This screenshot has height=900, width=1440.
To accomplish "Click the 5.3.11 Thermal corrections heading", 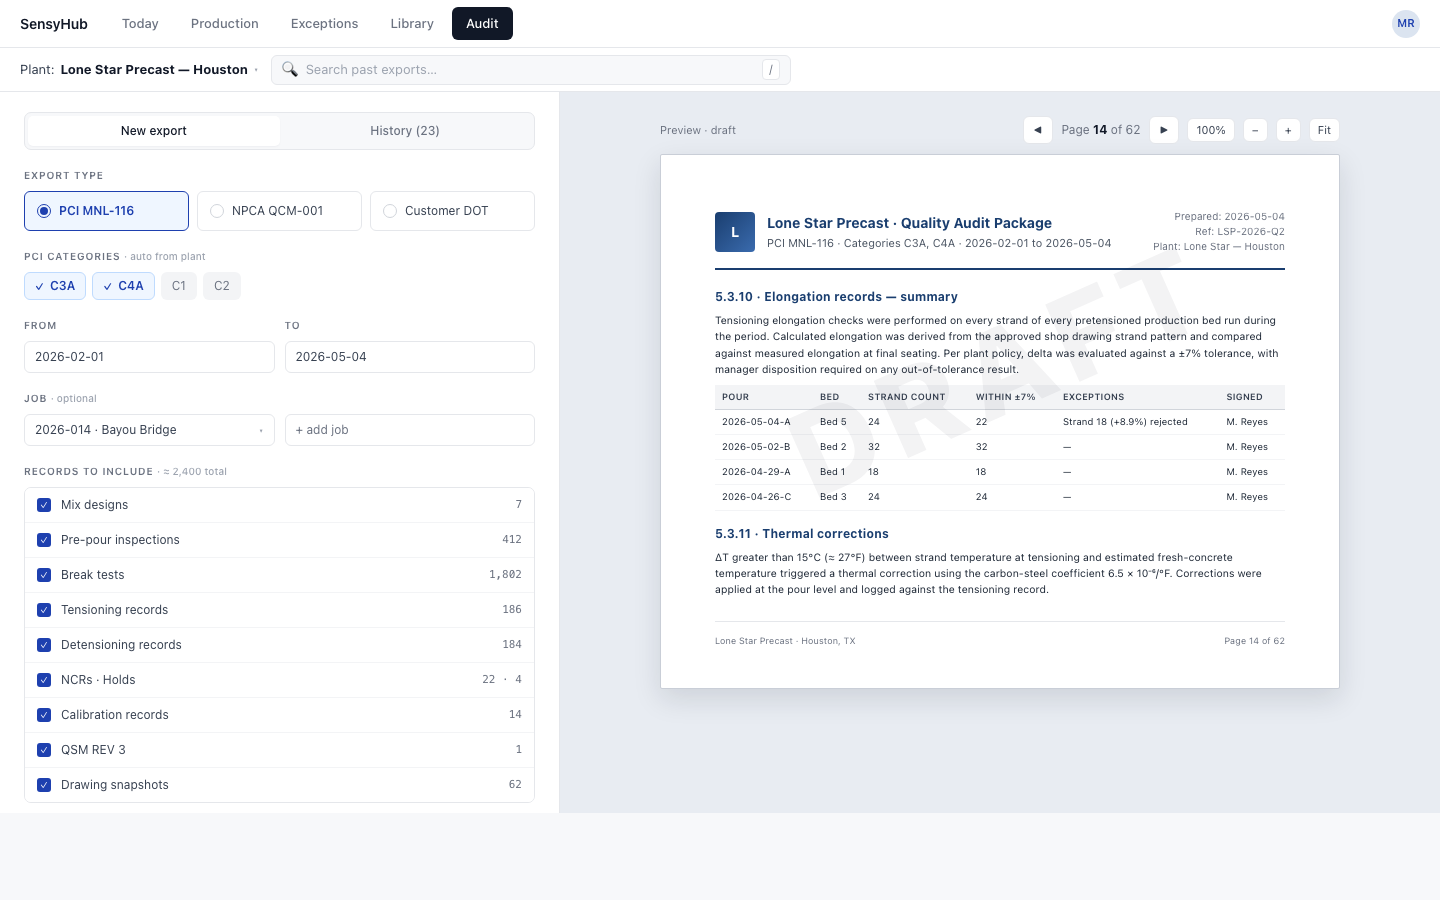I will click(x=802, y=534).
